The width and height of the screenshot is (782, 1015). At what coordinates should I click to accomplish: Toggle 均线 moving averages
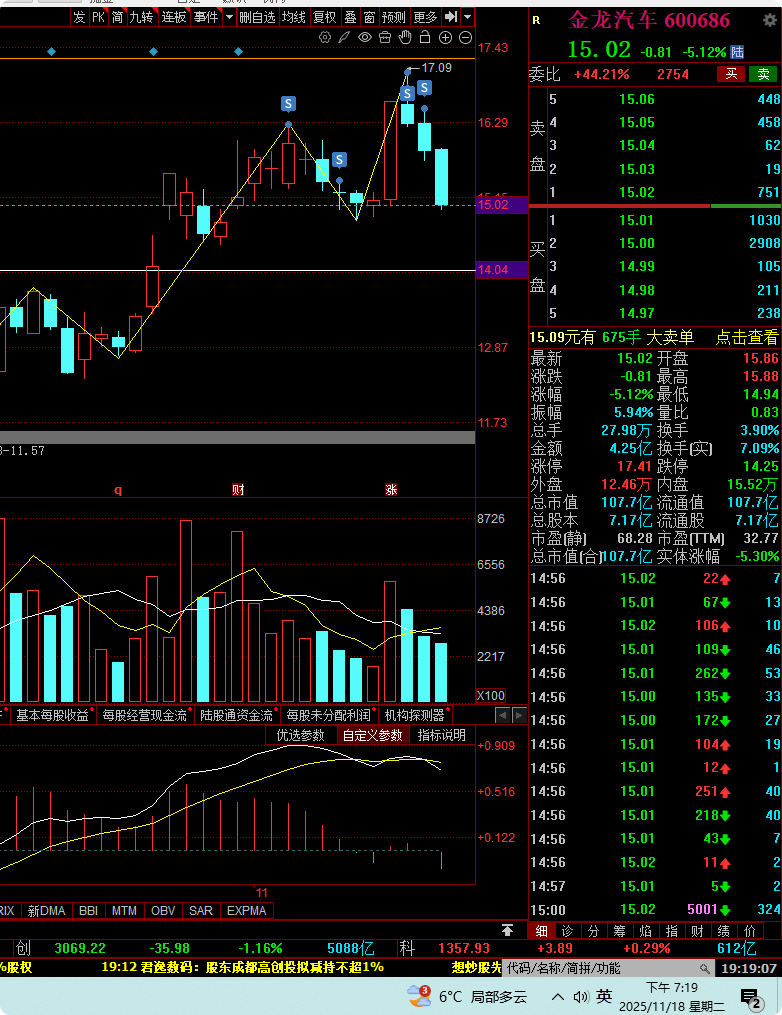[x=293, y=17]
